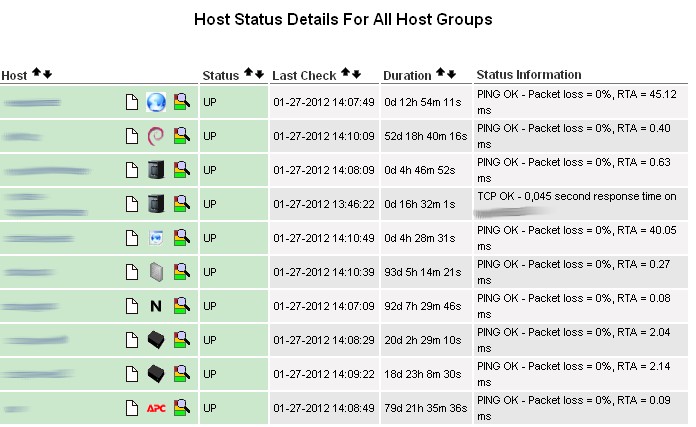Click the gray server icon in 93d row
696x427 pixels.
coord(155,271)
